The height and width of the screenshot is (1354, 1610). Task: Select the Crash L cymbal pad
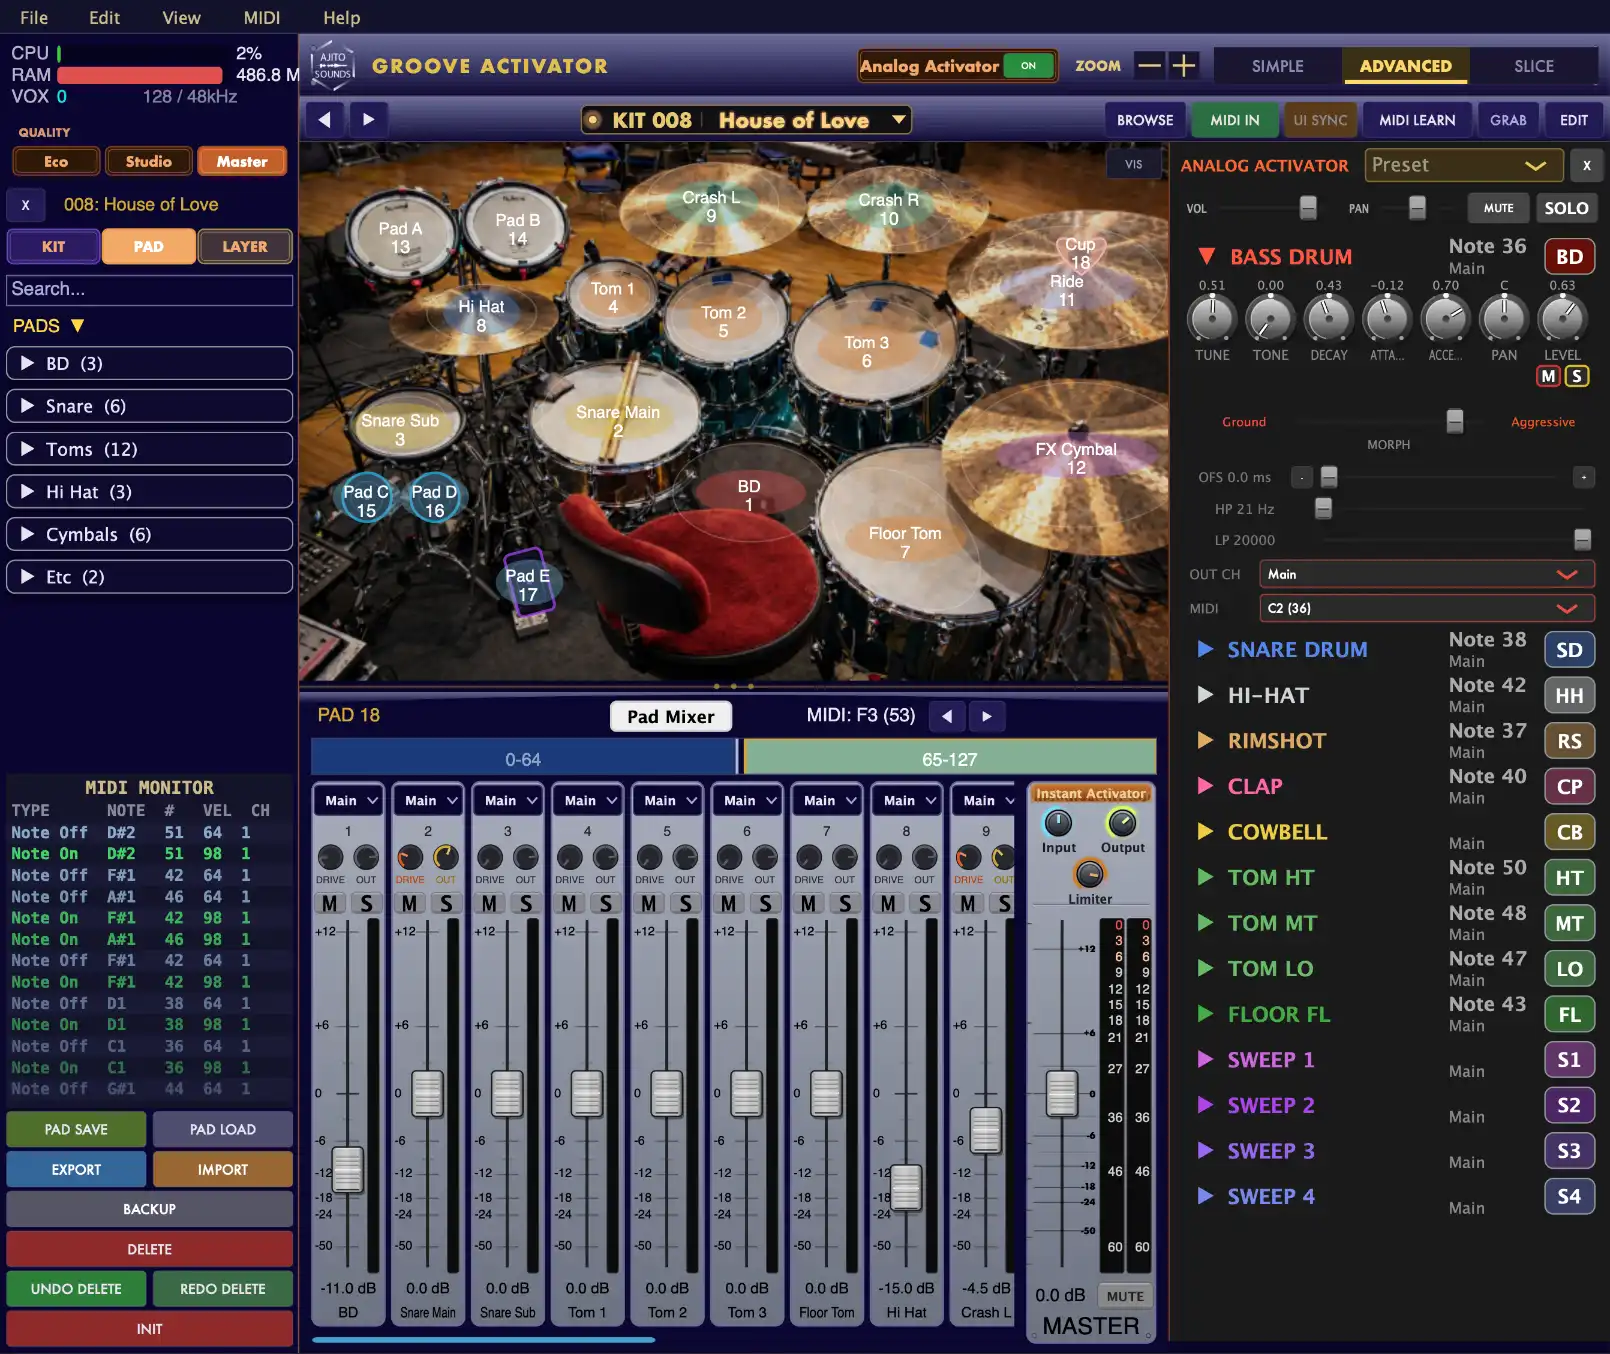(711, 206)
